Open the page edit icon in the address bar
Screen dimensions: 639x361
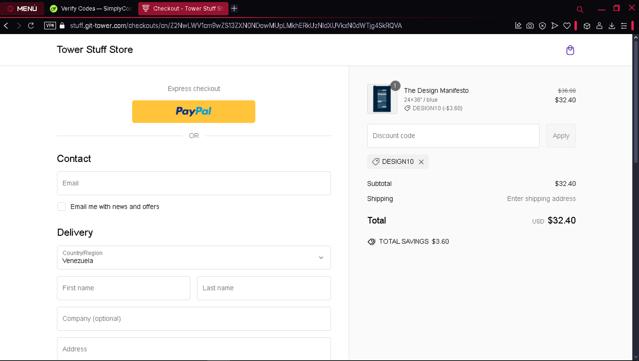518,26
